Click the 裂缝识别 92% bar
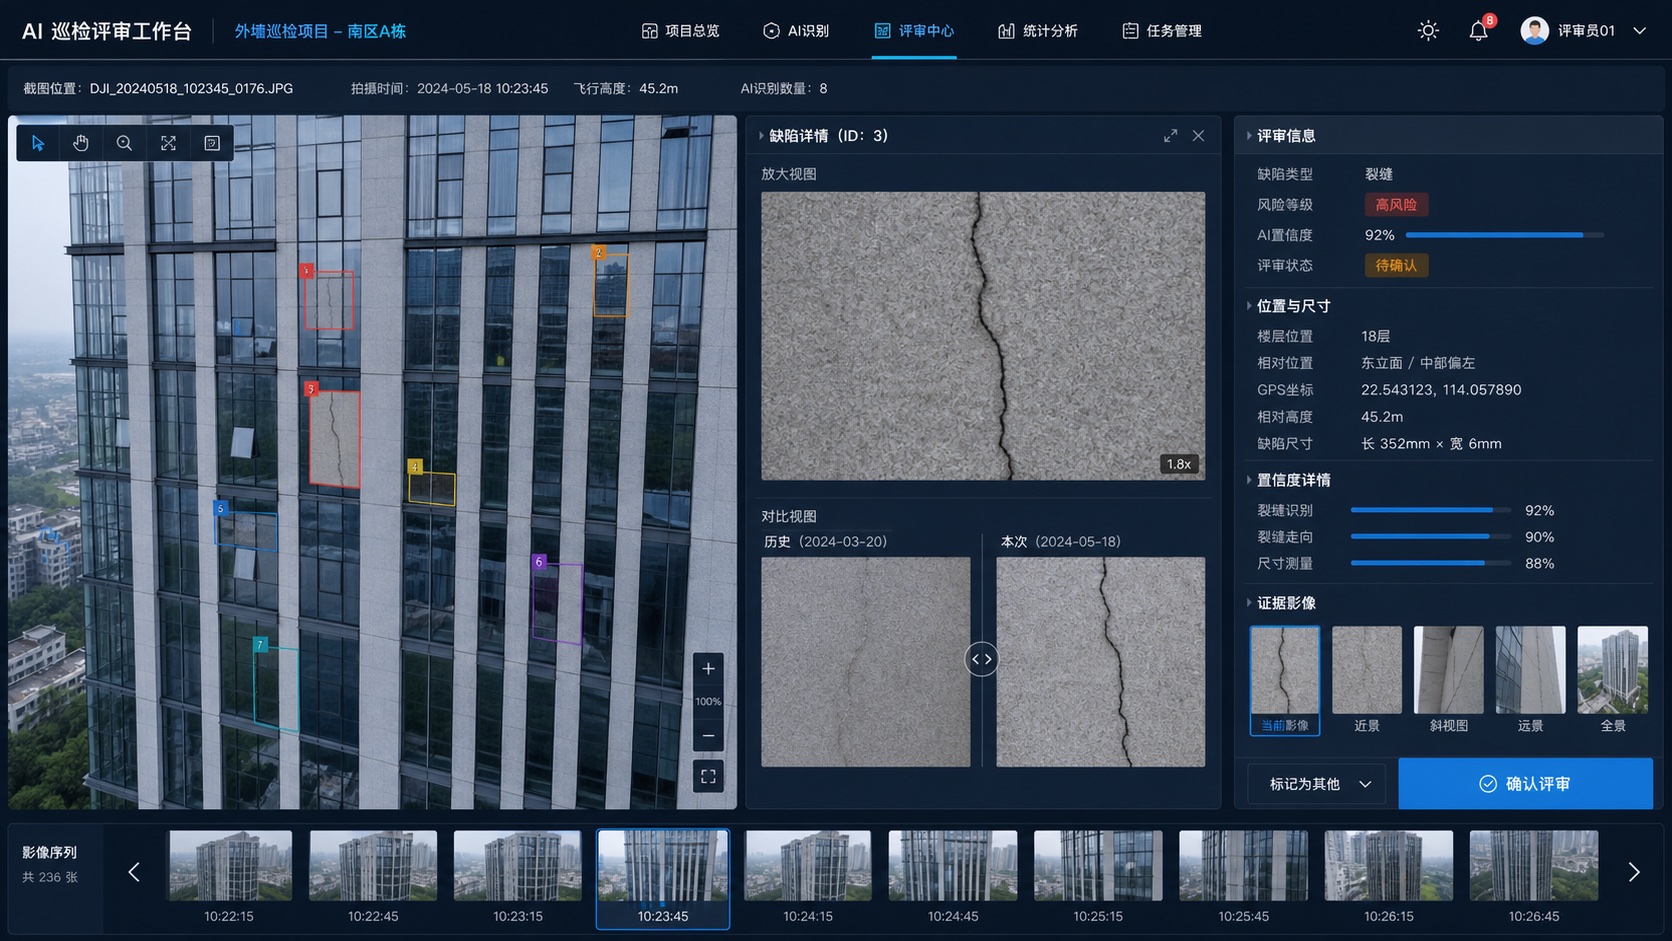This screenshot has width=1672, height=941. 1430,510
